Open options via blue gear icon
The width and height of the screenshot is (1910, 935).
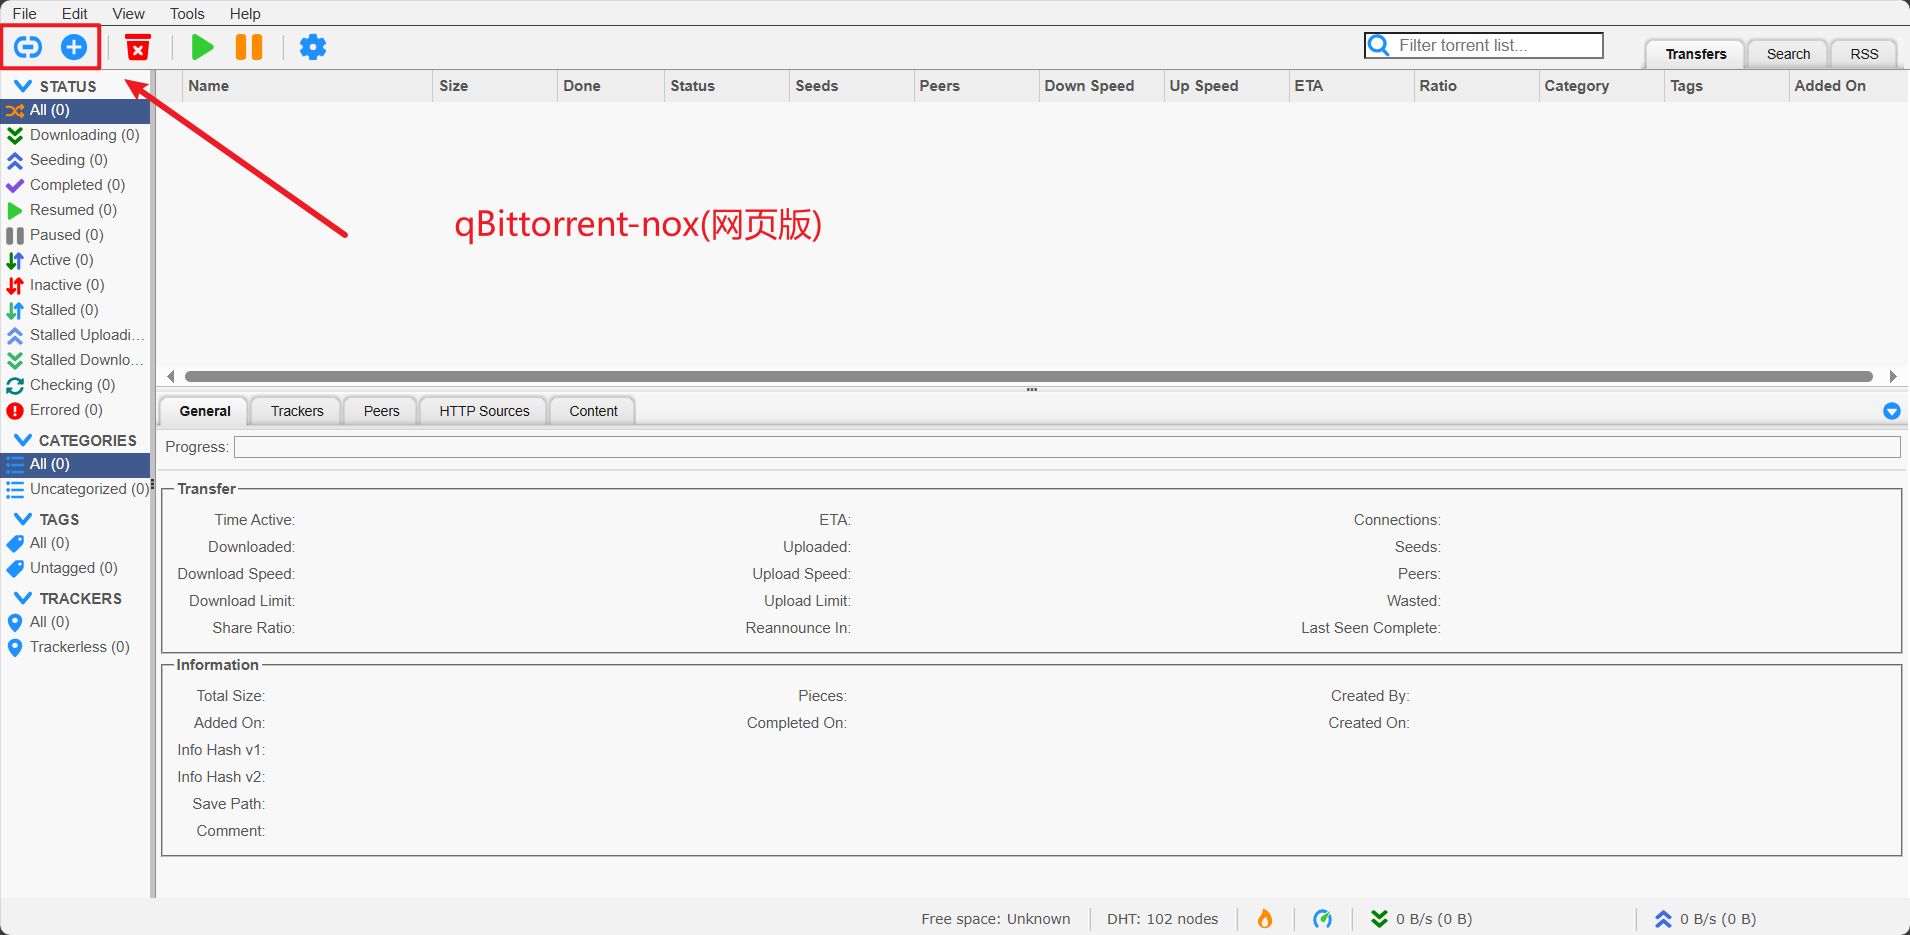point(313,47)
